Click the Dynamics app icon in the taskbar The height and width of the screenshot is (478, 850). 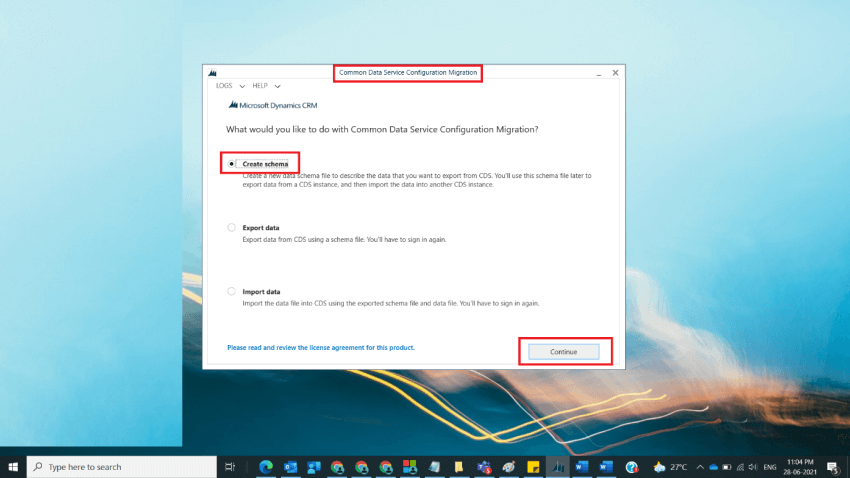(558, 467)
